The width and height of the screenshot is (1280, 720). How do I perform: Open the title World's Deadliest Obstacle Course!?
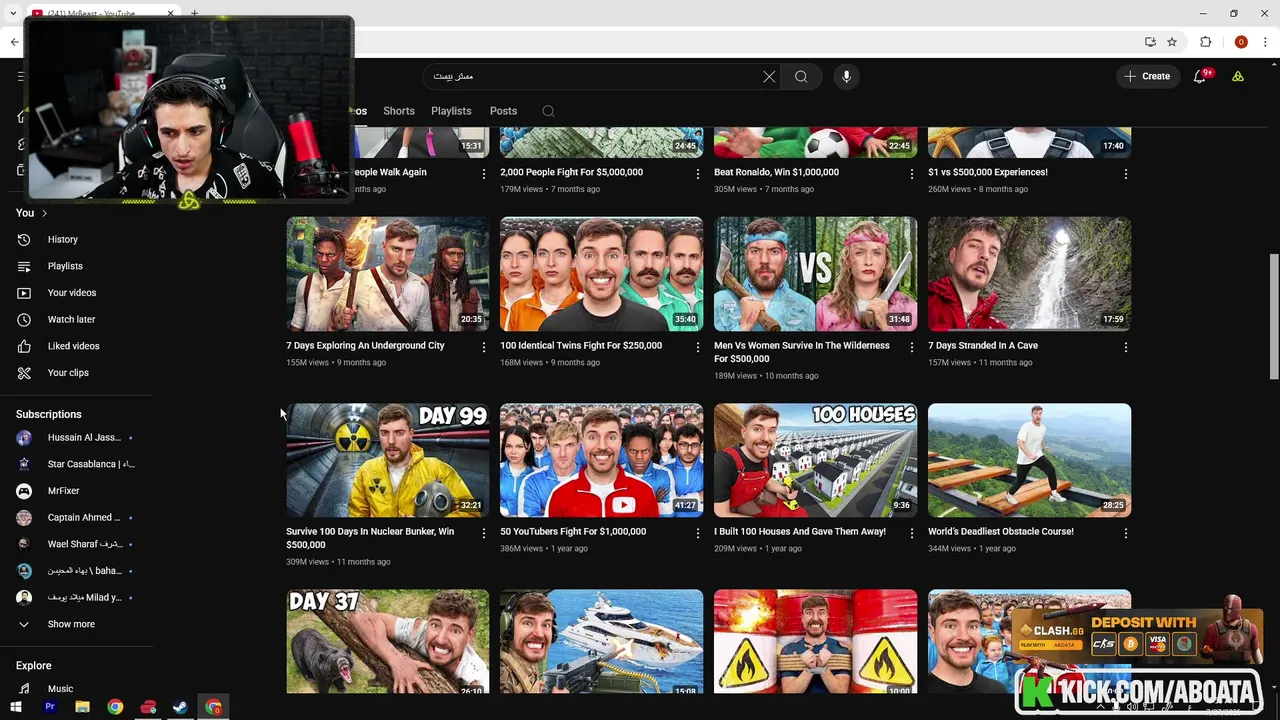1000,531
